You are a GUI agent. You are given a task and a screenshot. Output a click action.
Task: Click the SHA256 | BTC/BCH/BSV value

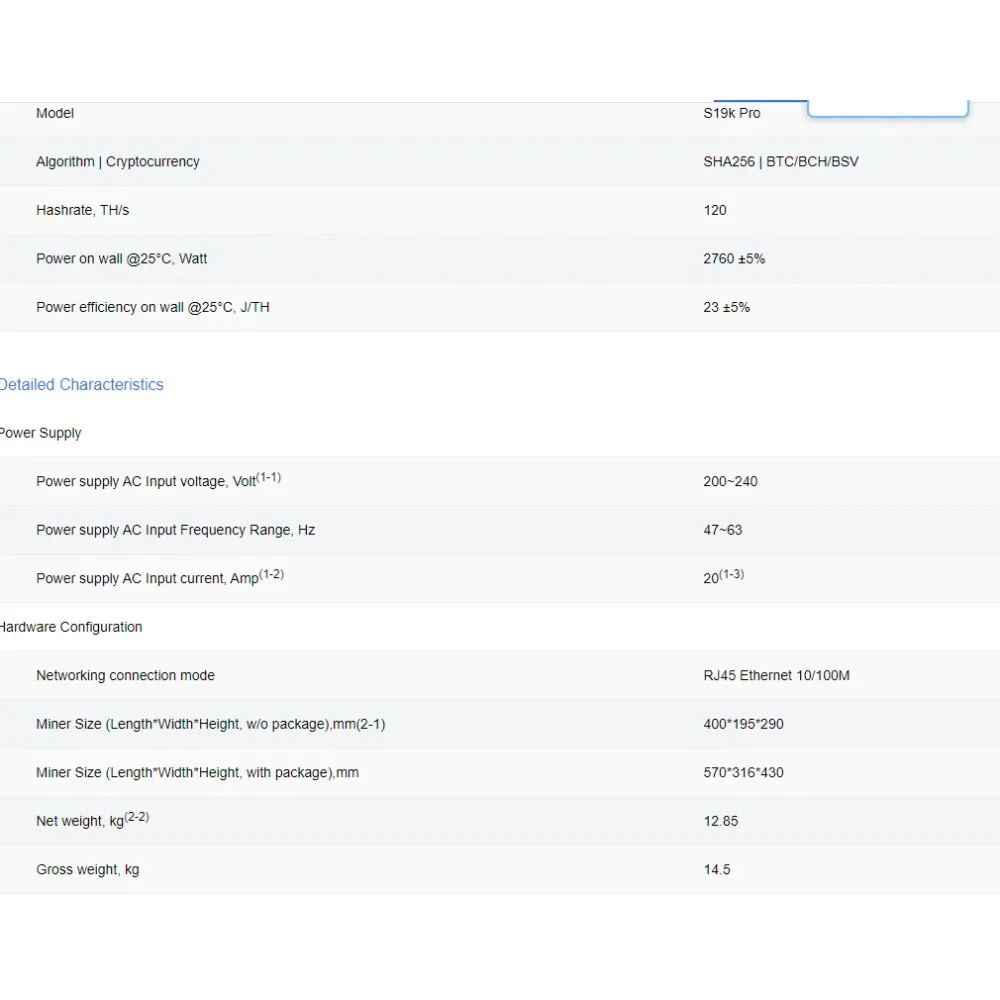click(780, 161)
